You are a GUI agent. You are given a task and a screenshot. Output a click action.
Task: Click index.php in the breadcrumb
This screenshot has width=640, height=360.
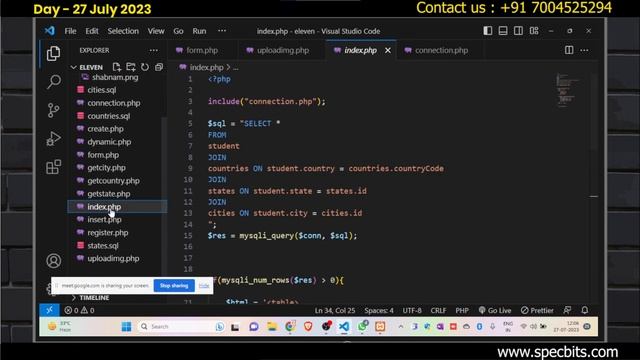click(206, 67)
